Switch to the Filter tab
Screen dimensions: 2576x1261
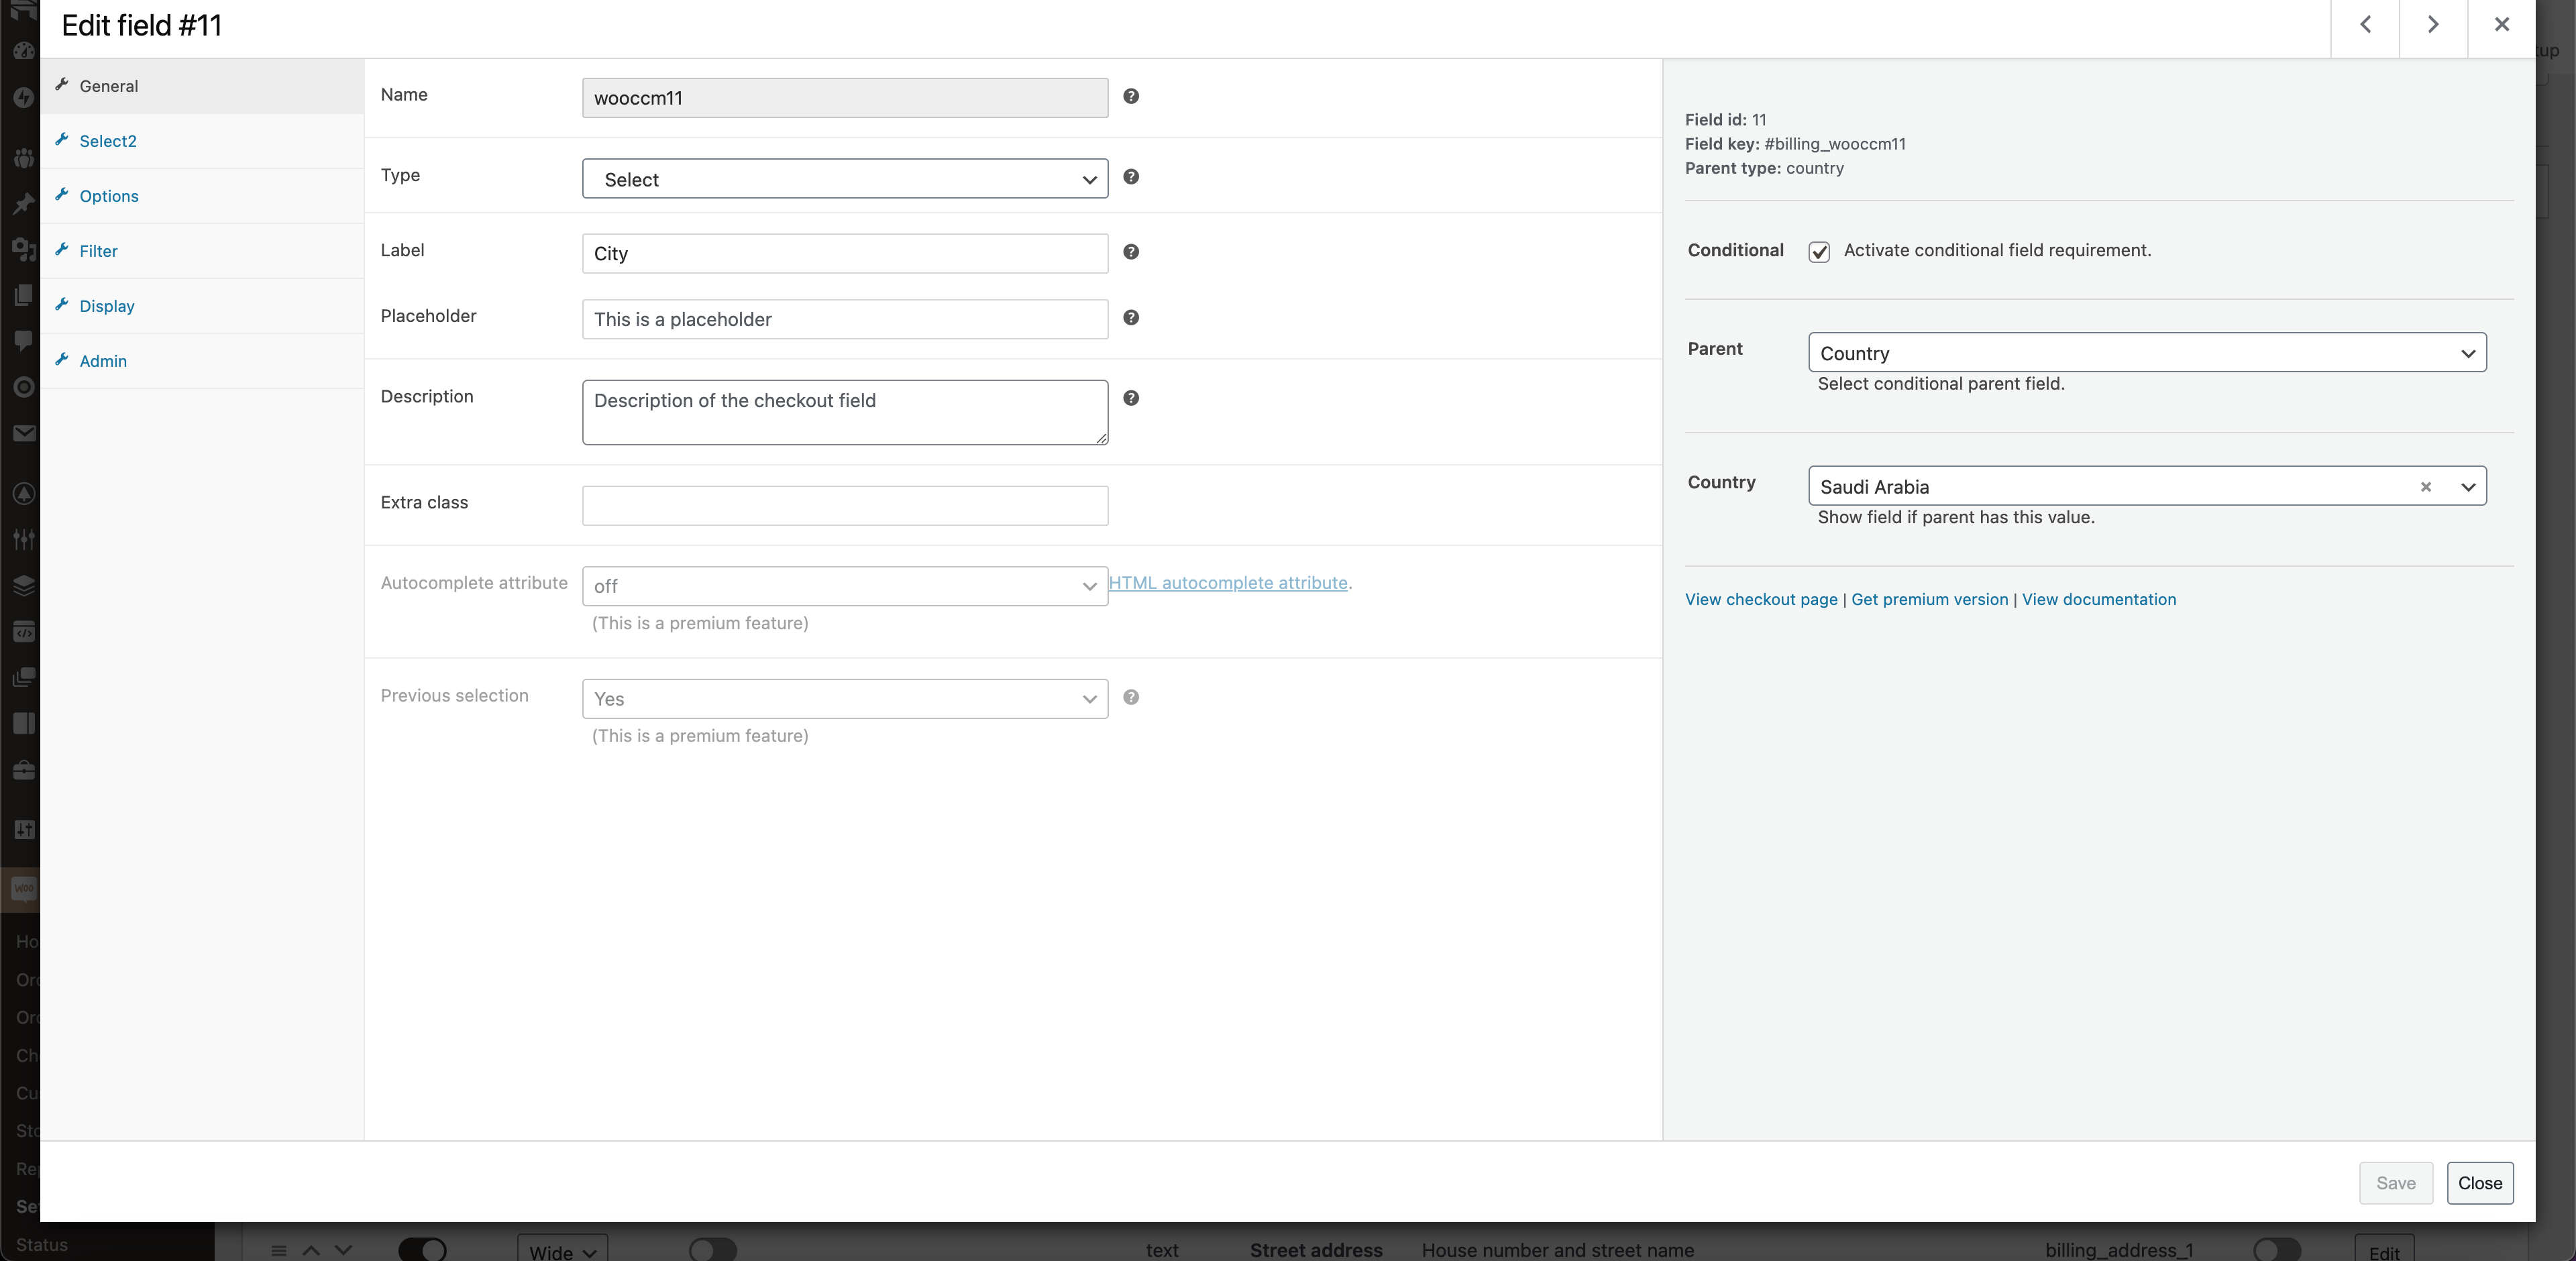click(x=202, y=251)
